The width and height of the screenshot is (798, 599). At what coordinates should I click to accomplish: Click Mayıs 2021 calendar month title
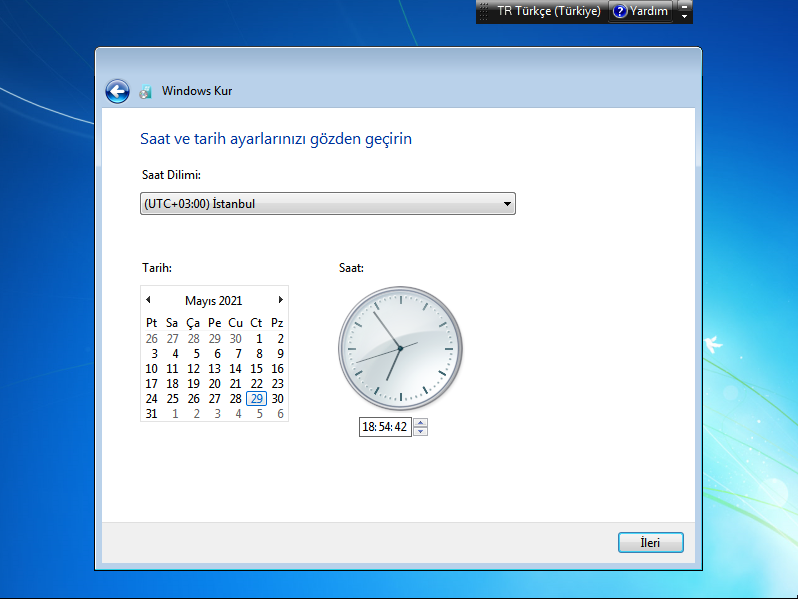[x=214, y=300]
